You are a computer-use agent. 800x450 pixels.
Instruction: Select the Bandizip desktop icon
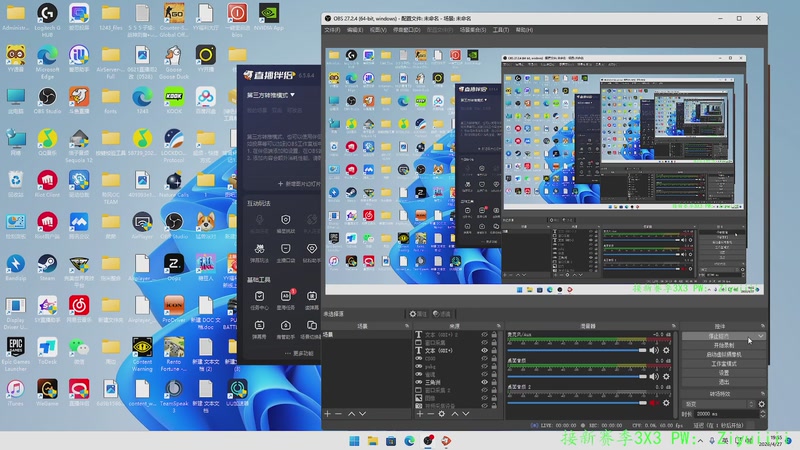pyautogui.click(x=15, y=267)
